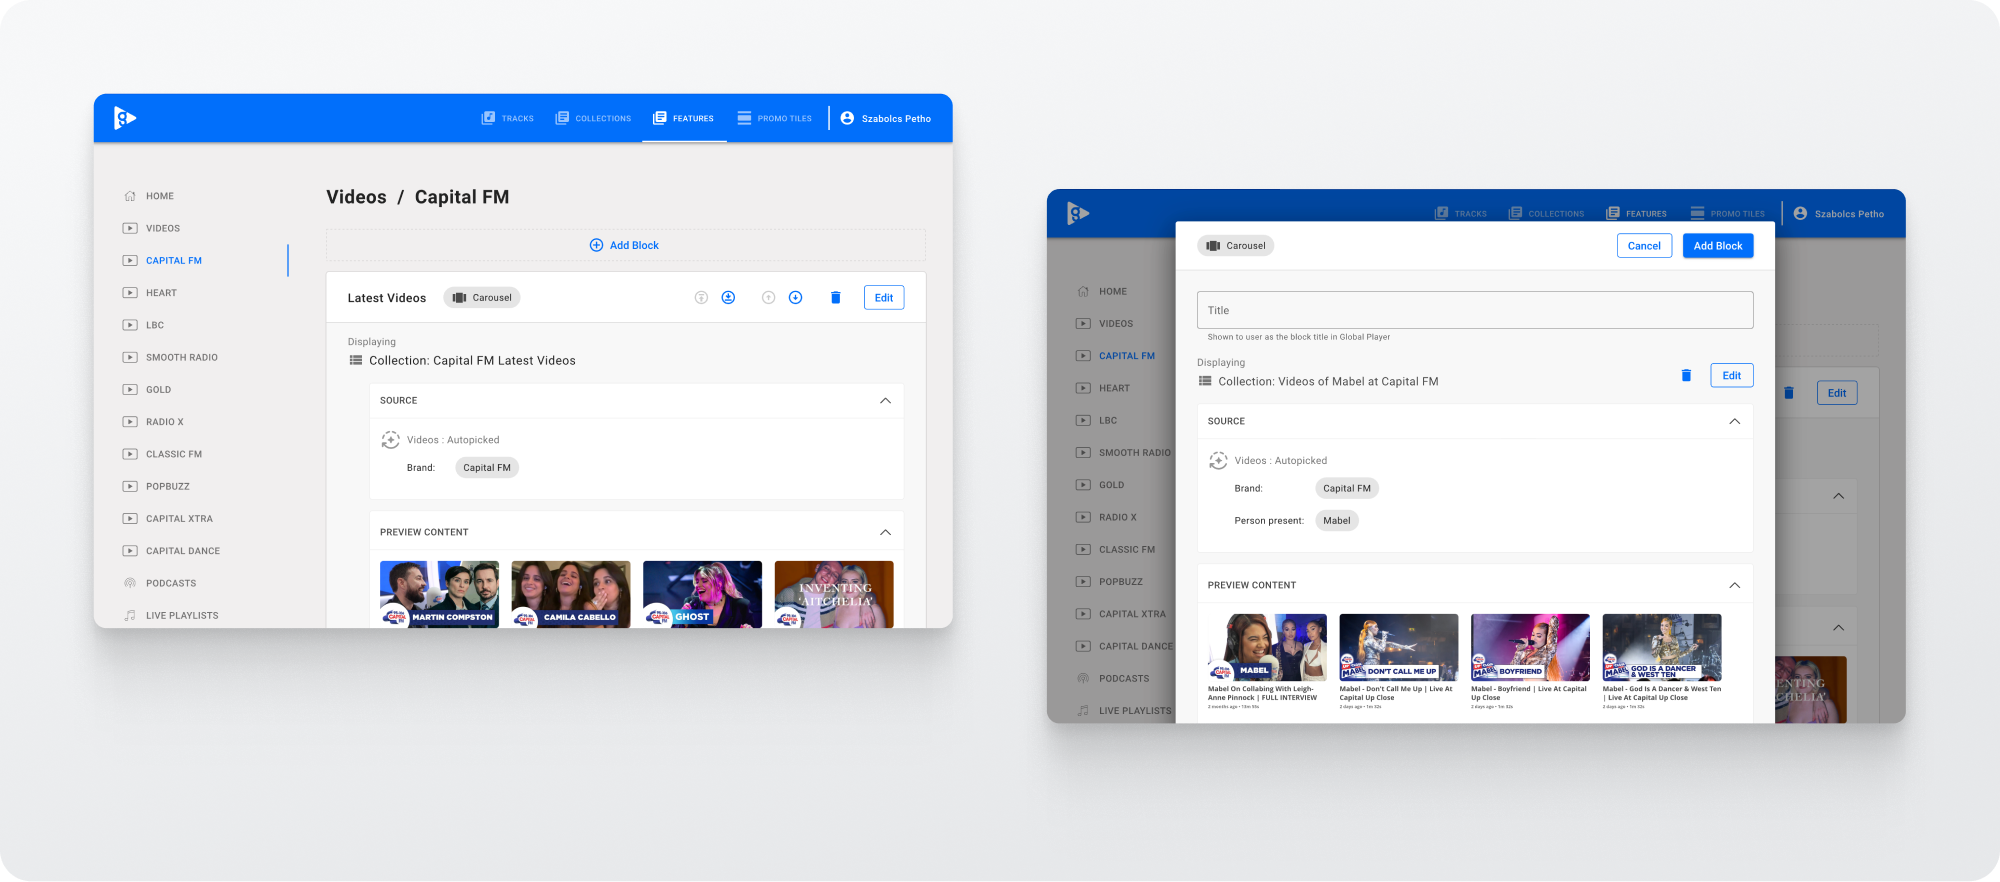Click Capital FM in right window sidebar

coord(1115,356)
